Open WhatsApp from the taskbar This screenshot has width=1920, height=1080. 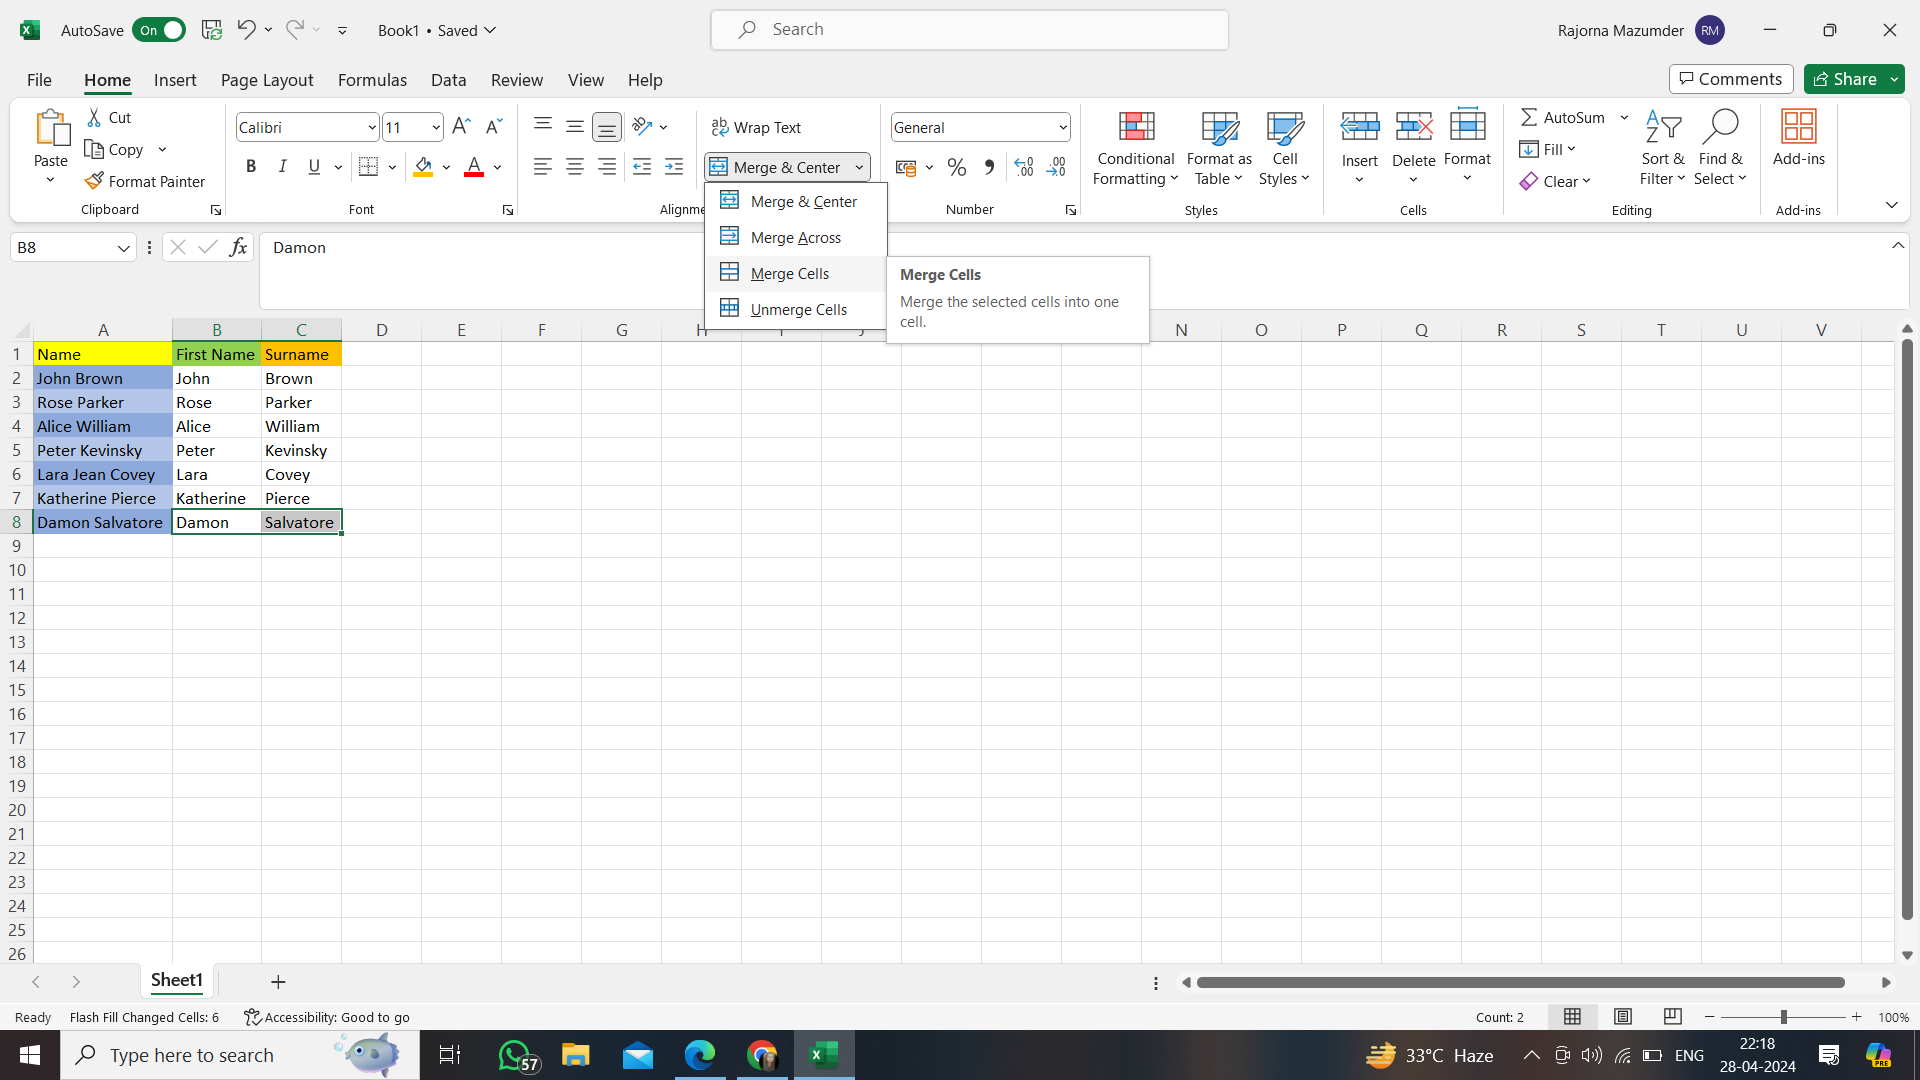pos(516,1055)
